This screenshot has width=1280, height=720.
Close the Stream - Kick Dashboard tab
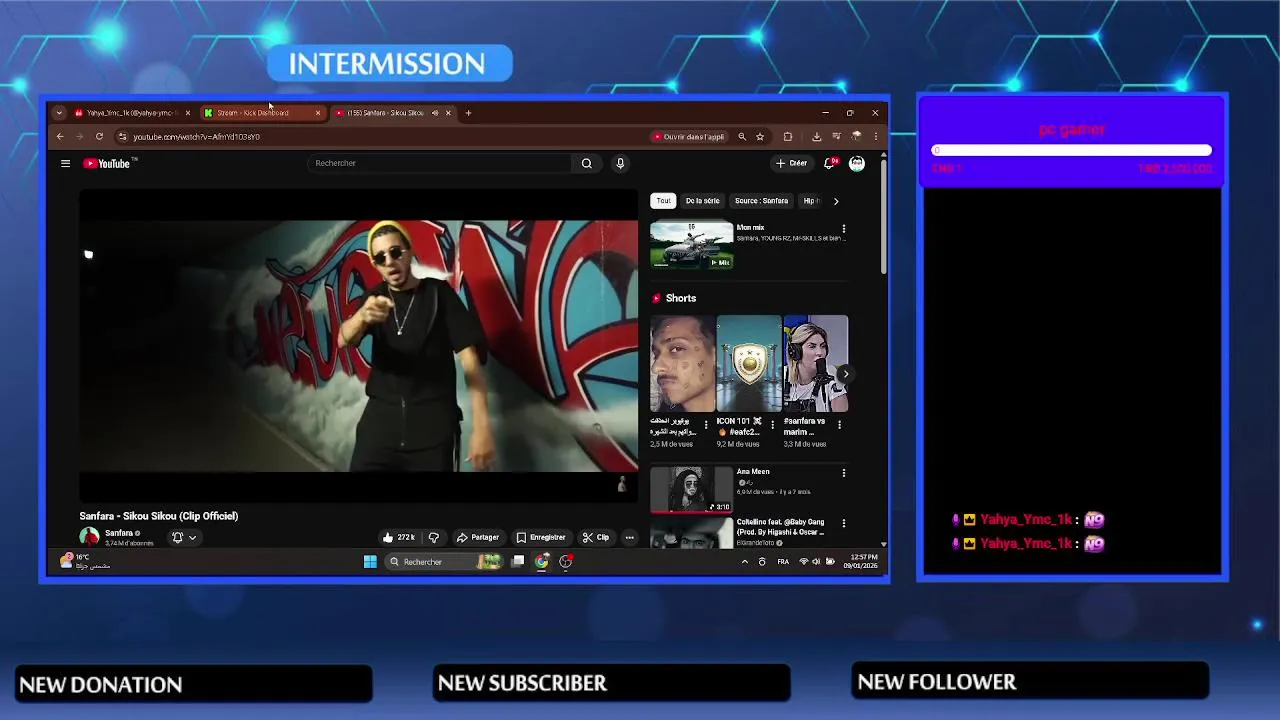point(318,113)
